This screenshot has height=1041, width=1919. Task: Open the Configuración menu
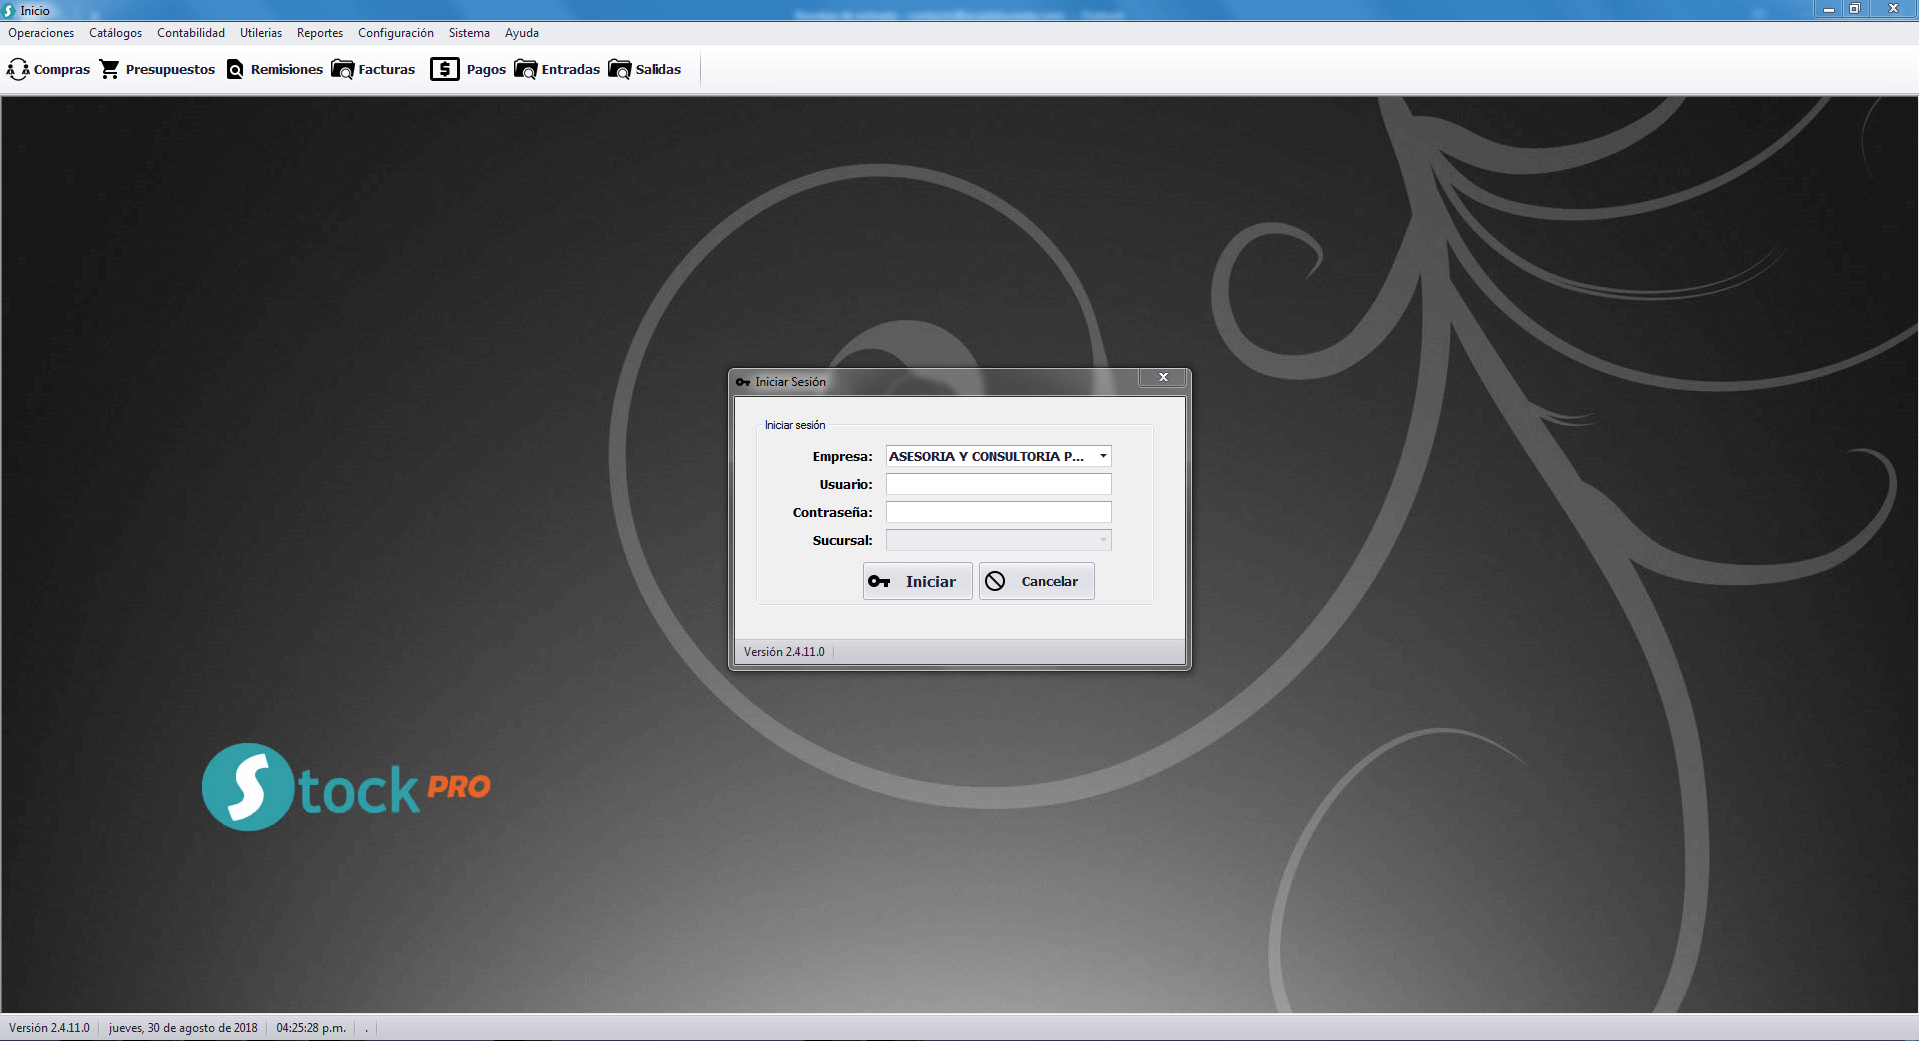click(396, 33)
